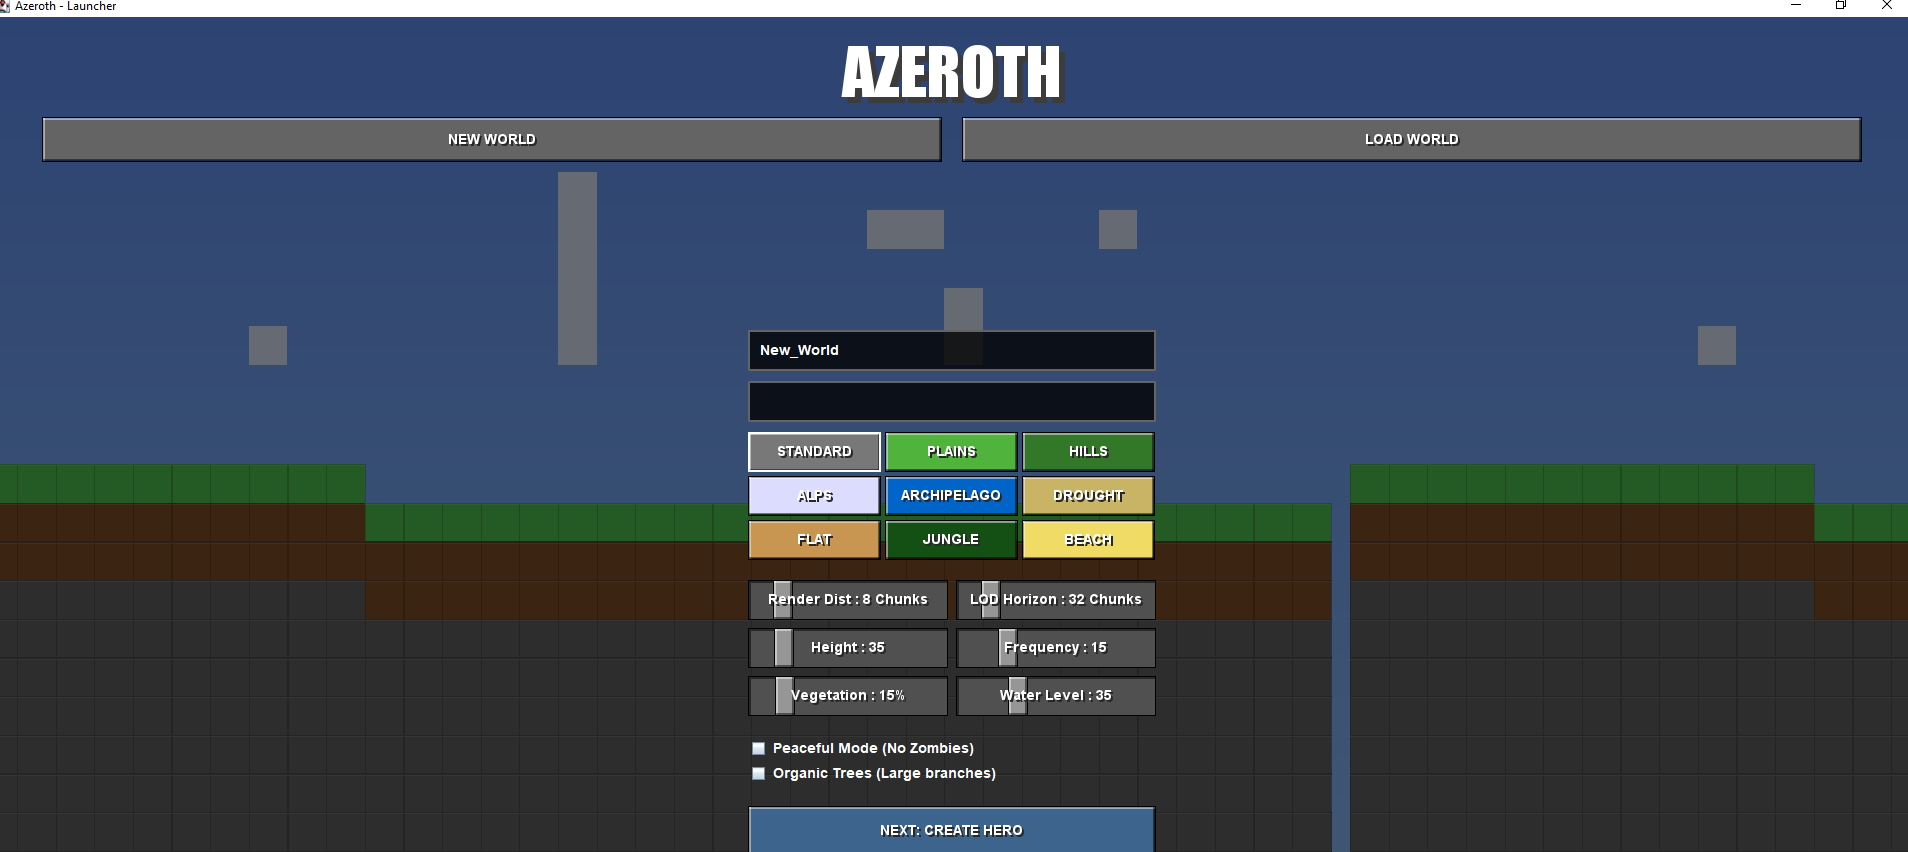Click NEXT: CREATE HERO button
Screen dimensions: 1908x852
pyautogui.click(x=951, y=829)
